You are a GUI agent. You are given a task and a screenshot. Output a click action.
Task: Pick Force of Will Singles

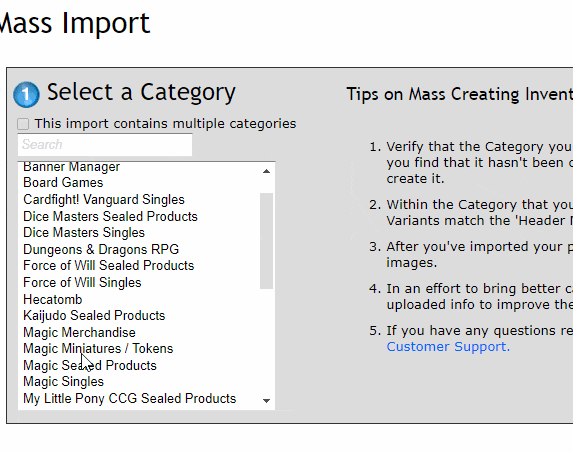[82, 282]
